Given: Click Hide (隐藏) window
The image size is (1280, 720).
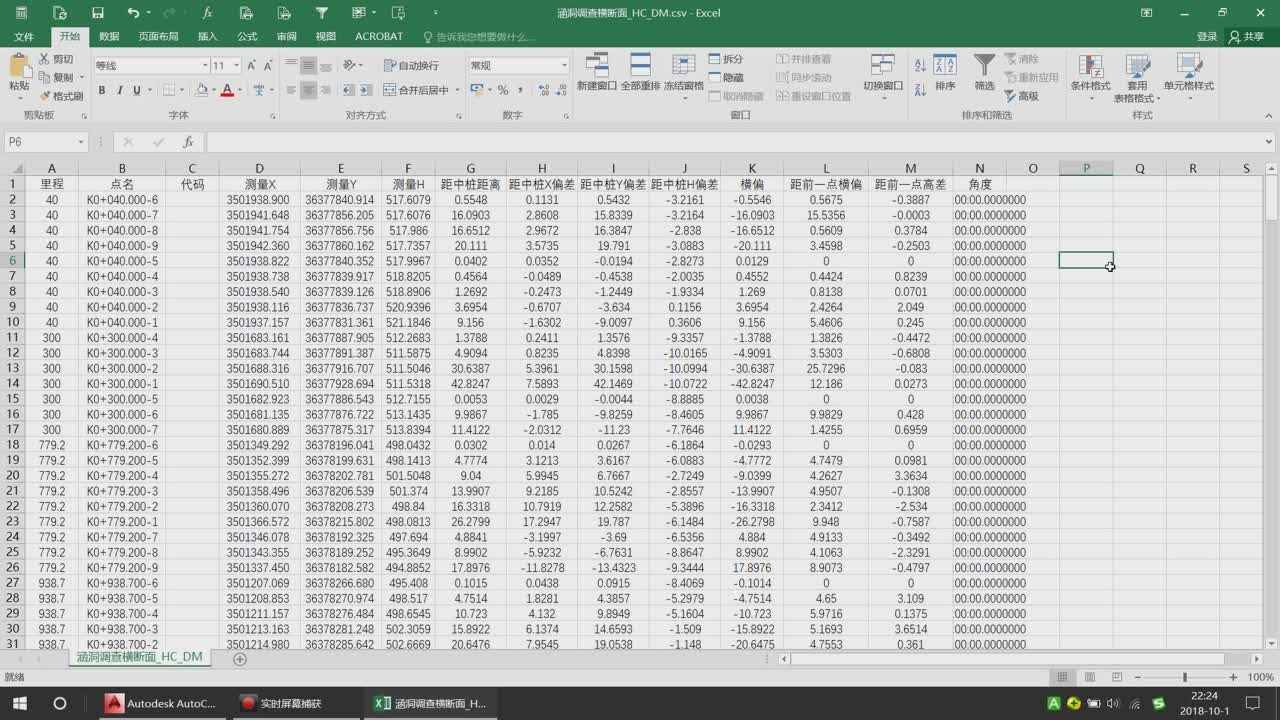Looking at the screenshot, I should (727, 77).
